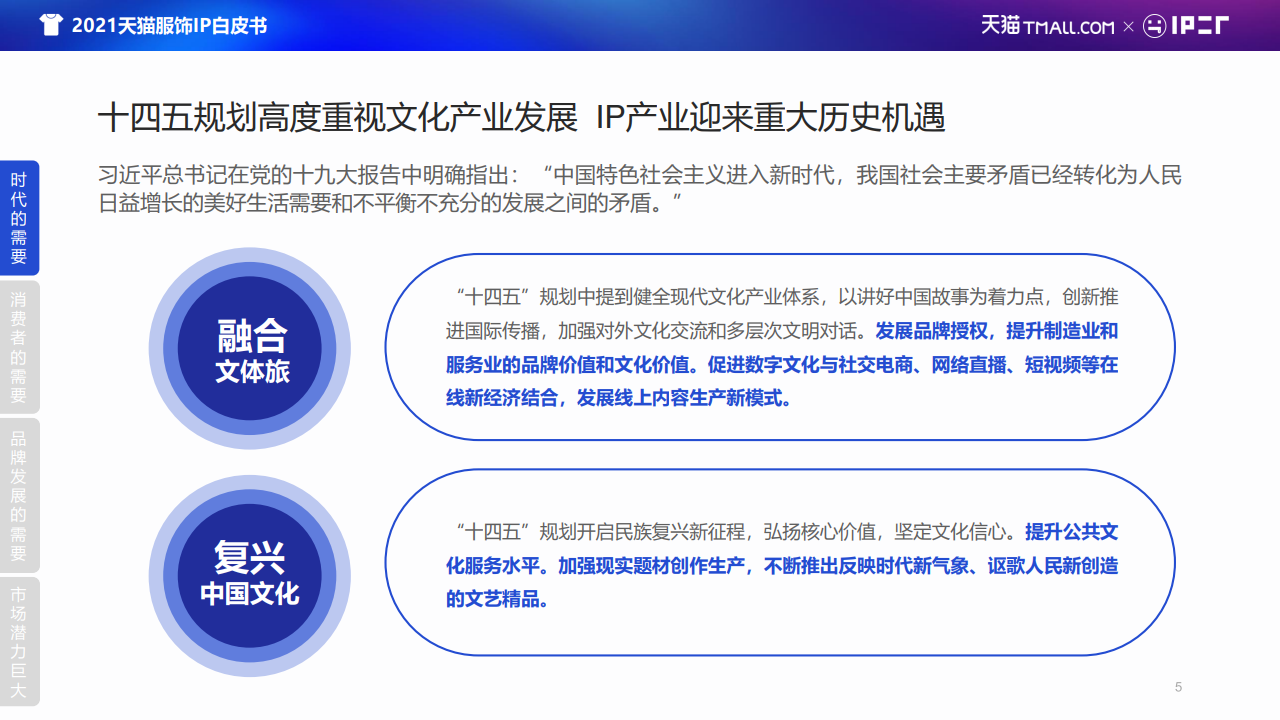
Task: Select the 时代的需要 side tab
Action: (19, 218)
